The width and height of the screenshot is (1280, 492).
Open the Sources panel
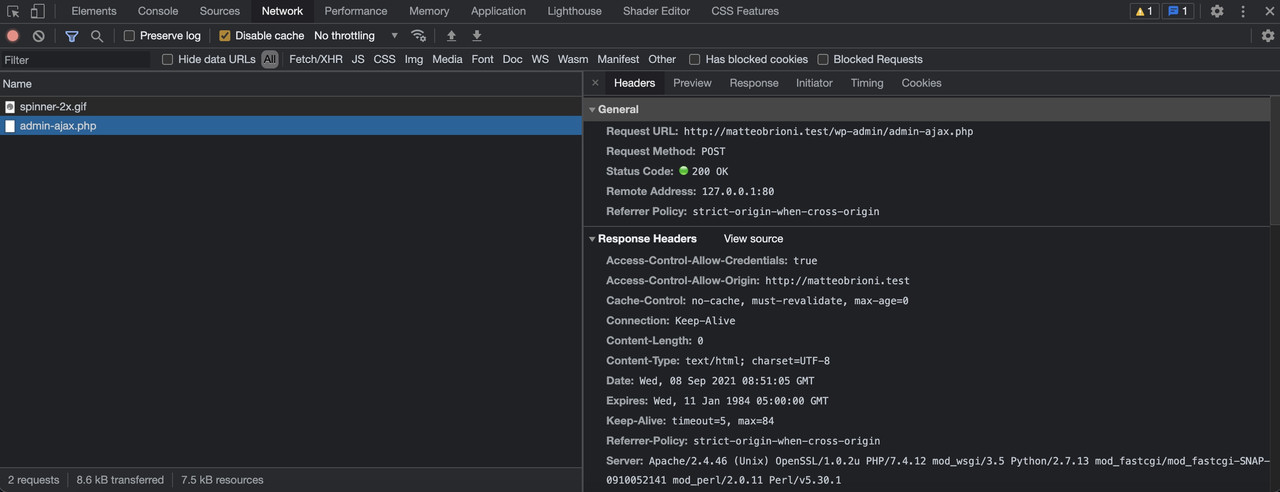coord(220,11)
